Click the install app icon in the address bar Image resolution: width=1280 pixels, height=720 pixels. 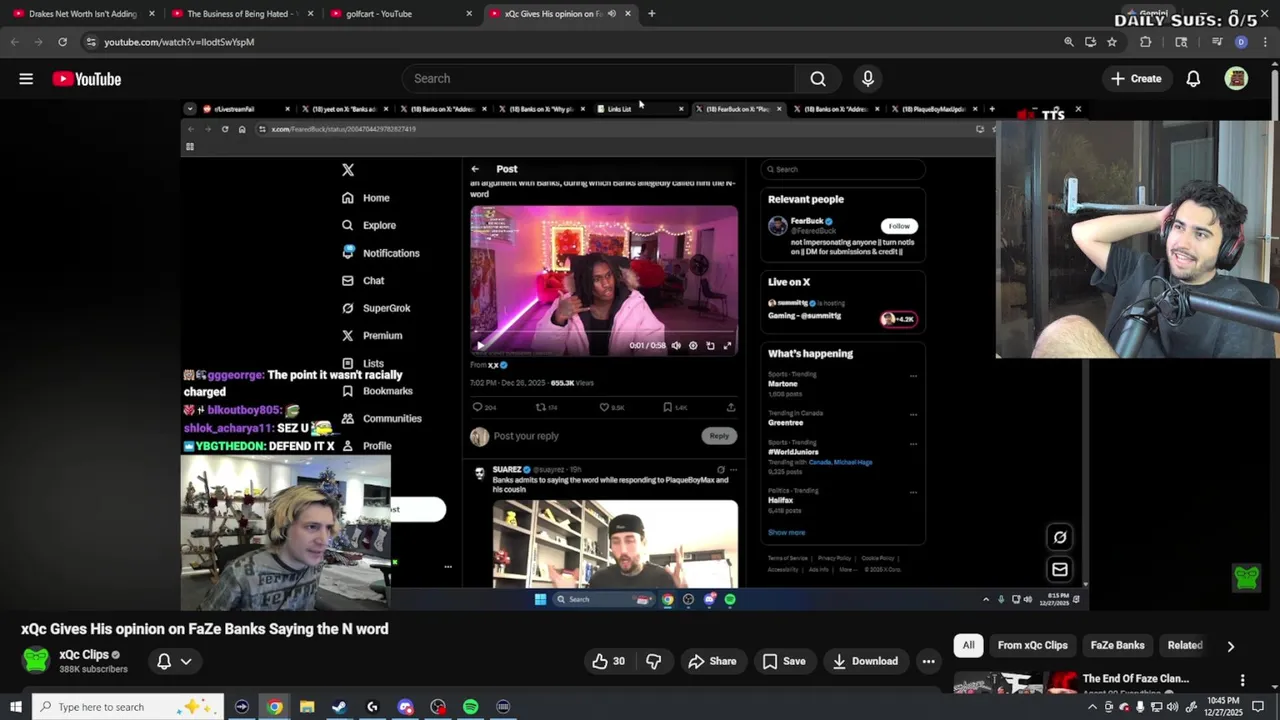click(x=1090, y=42)
